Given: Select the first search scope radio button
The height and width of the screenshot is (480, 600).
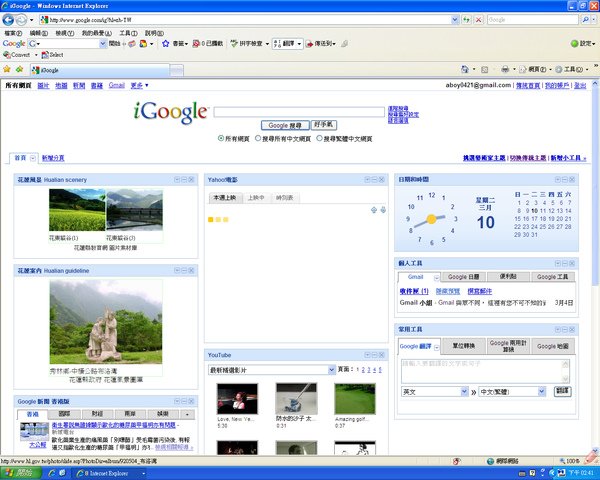Looking at the screenshot, I should tap(221, 138).
